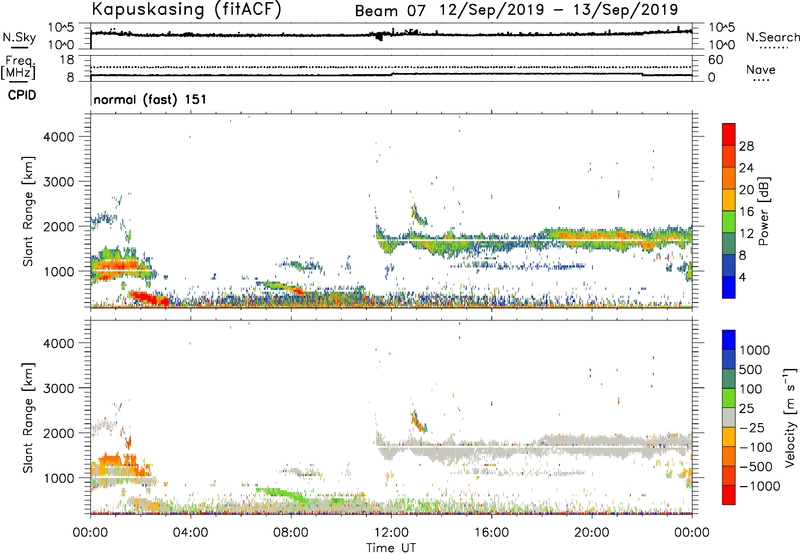Click the 'Velocity [m s⁻¹]' color bar label

click(x=790, y=417)
